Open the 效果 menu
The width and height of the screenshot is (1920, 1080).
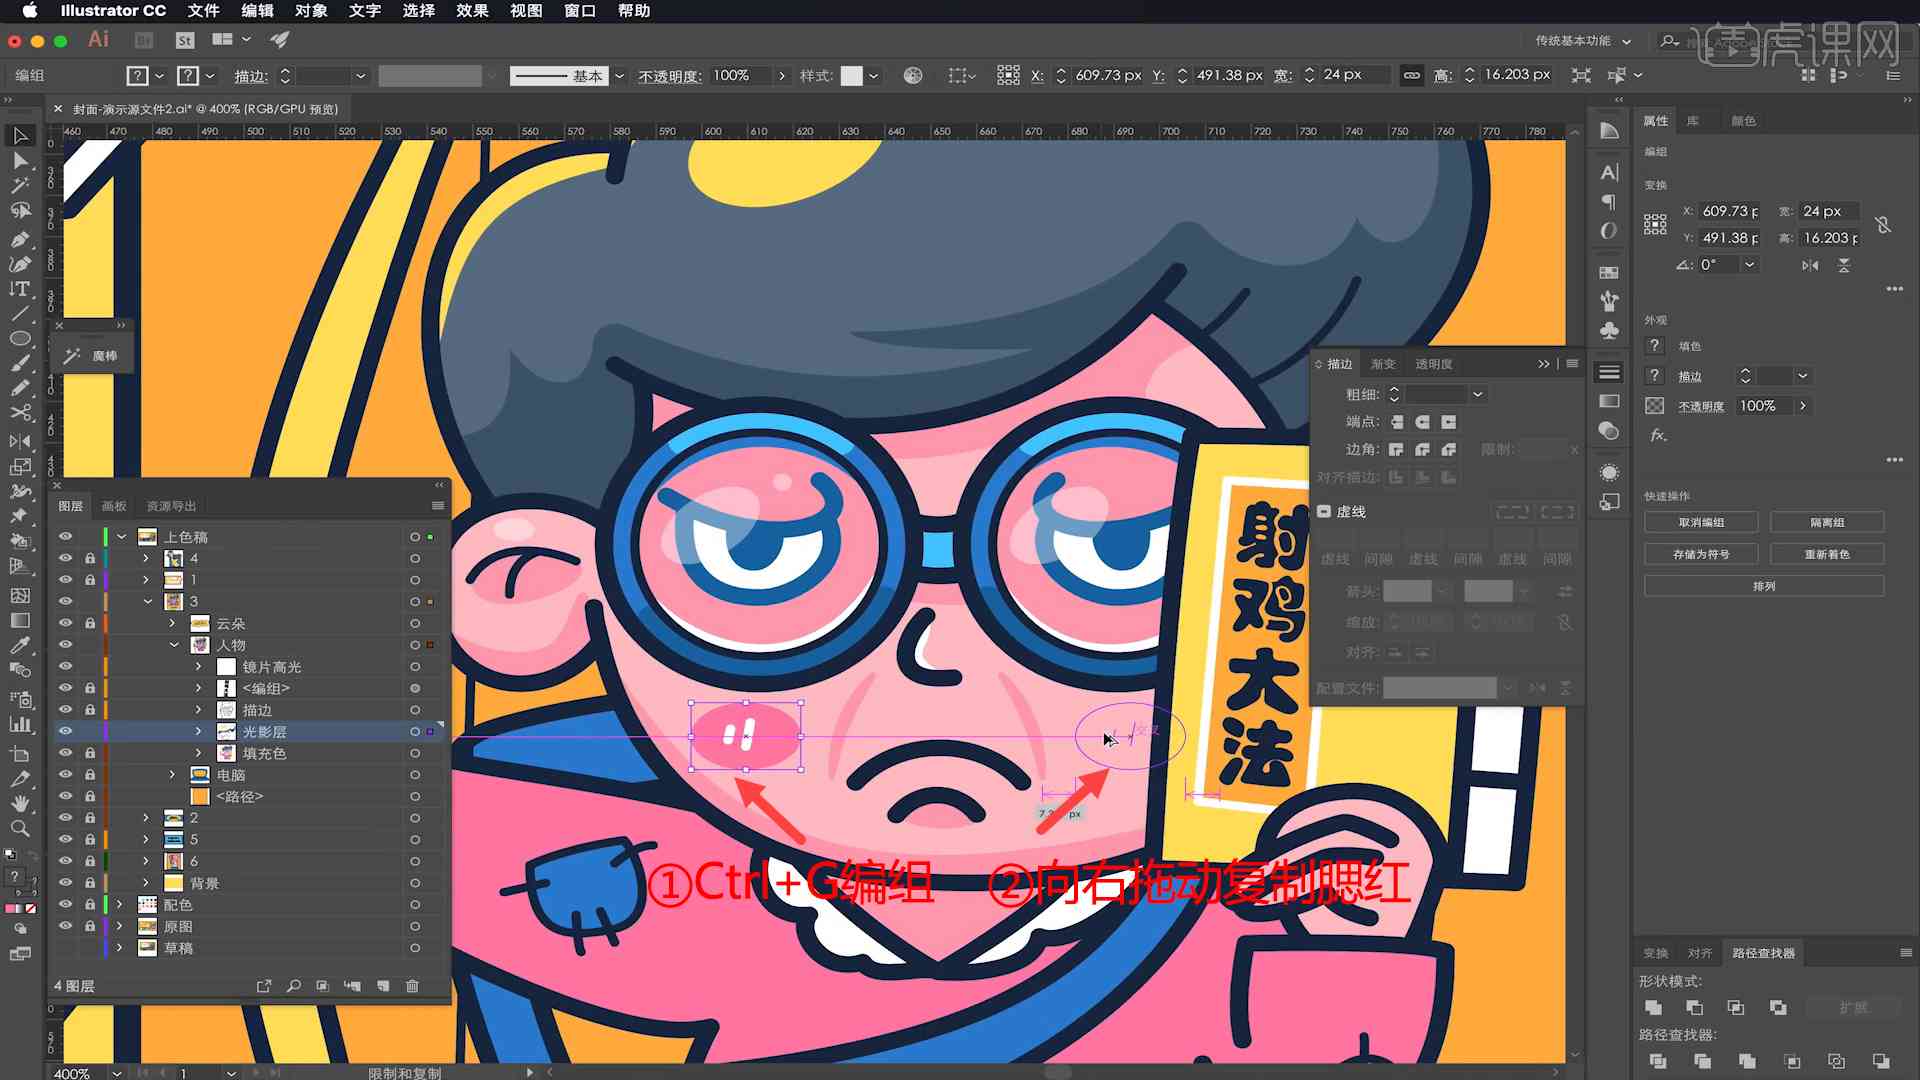click(x=472, y=11)
